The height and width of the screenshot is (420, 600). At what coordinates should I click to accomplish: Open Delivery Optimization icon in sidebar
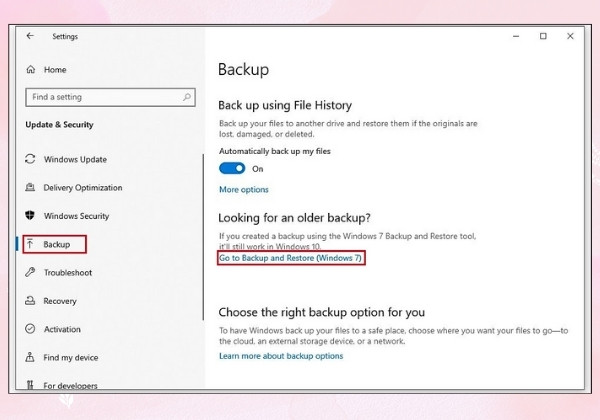click(30, 187)
